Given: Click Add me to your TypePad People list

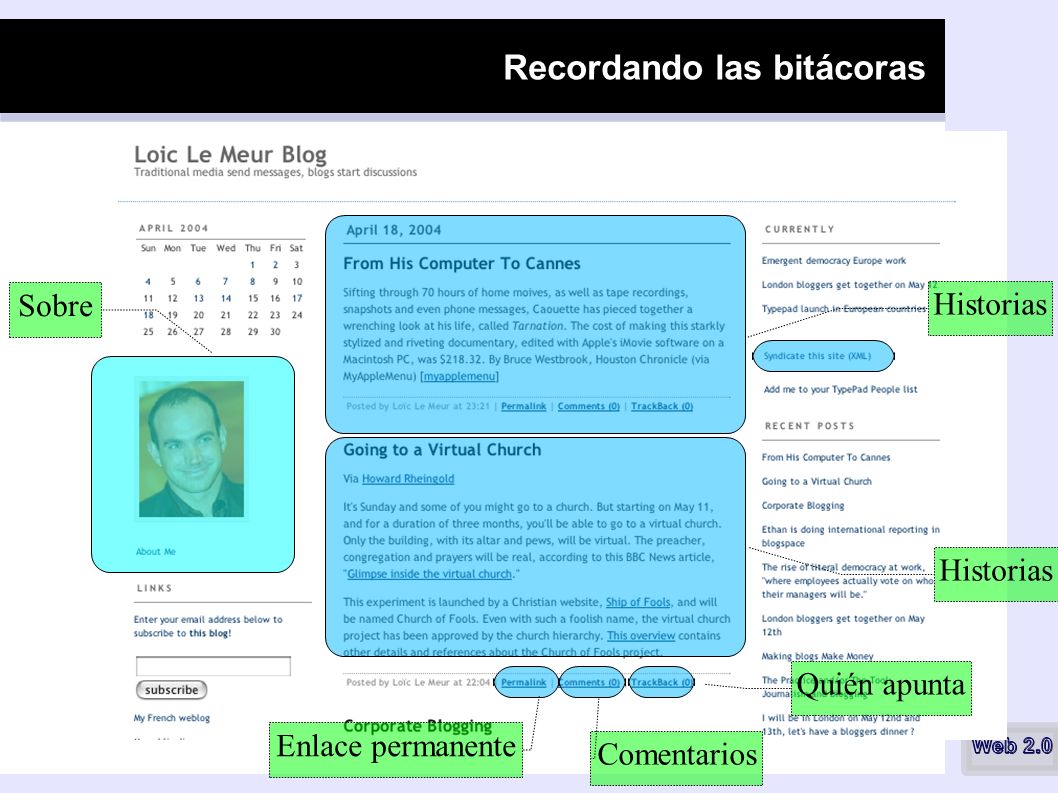Looking at the screenshot, I should point(841,389).
